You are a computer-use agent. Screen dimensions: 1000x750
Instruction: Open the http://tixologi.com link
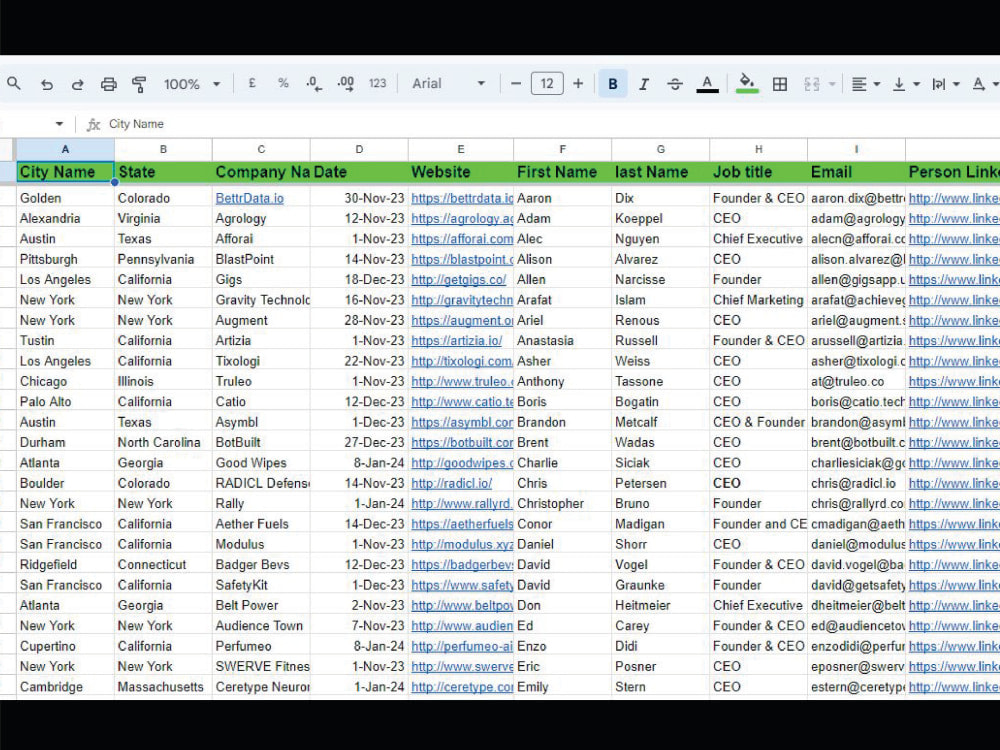(x=462, y=361)
